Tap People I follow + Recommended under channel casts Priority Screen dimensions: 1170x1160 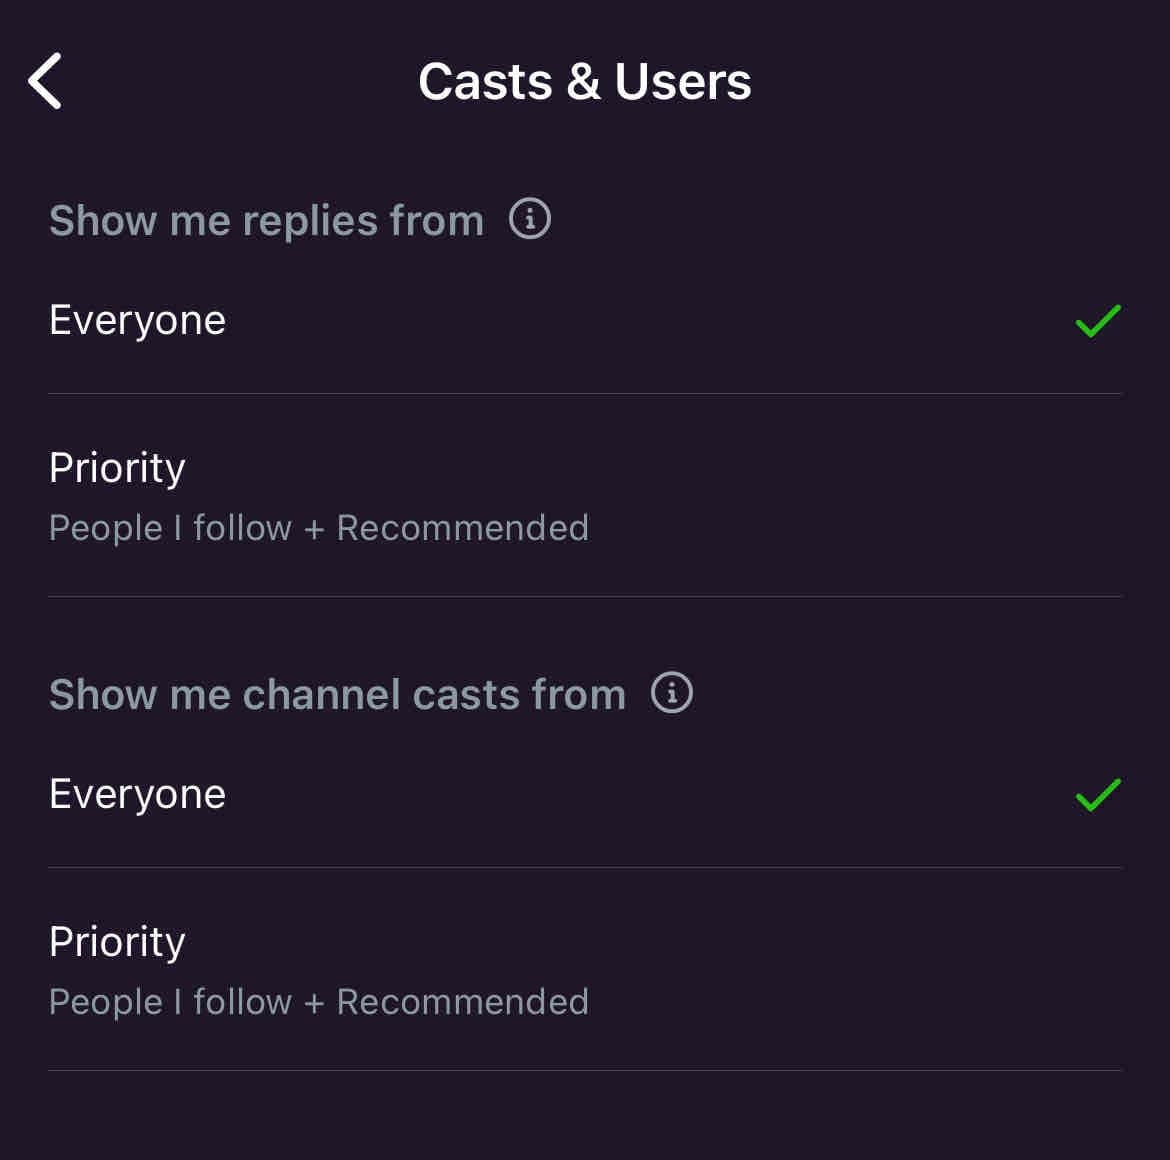tap(319, 1002)
